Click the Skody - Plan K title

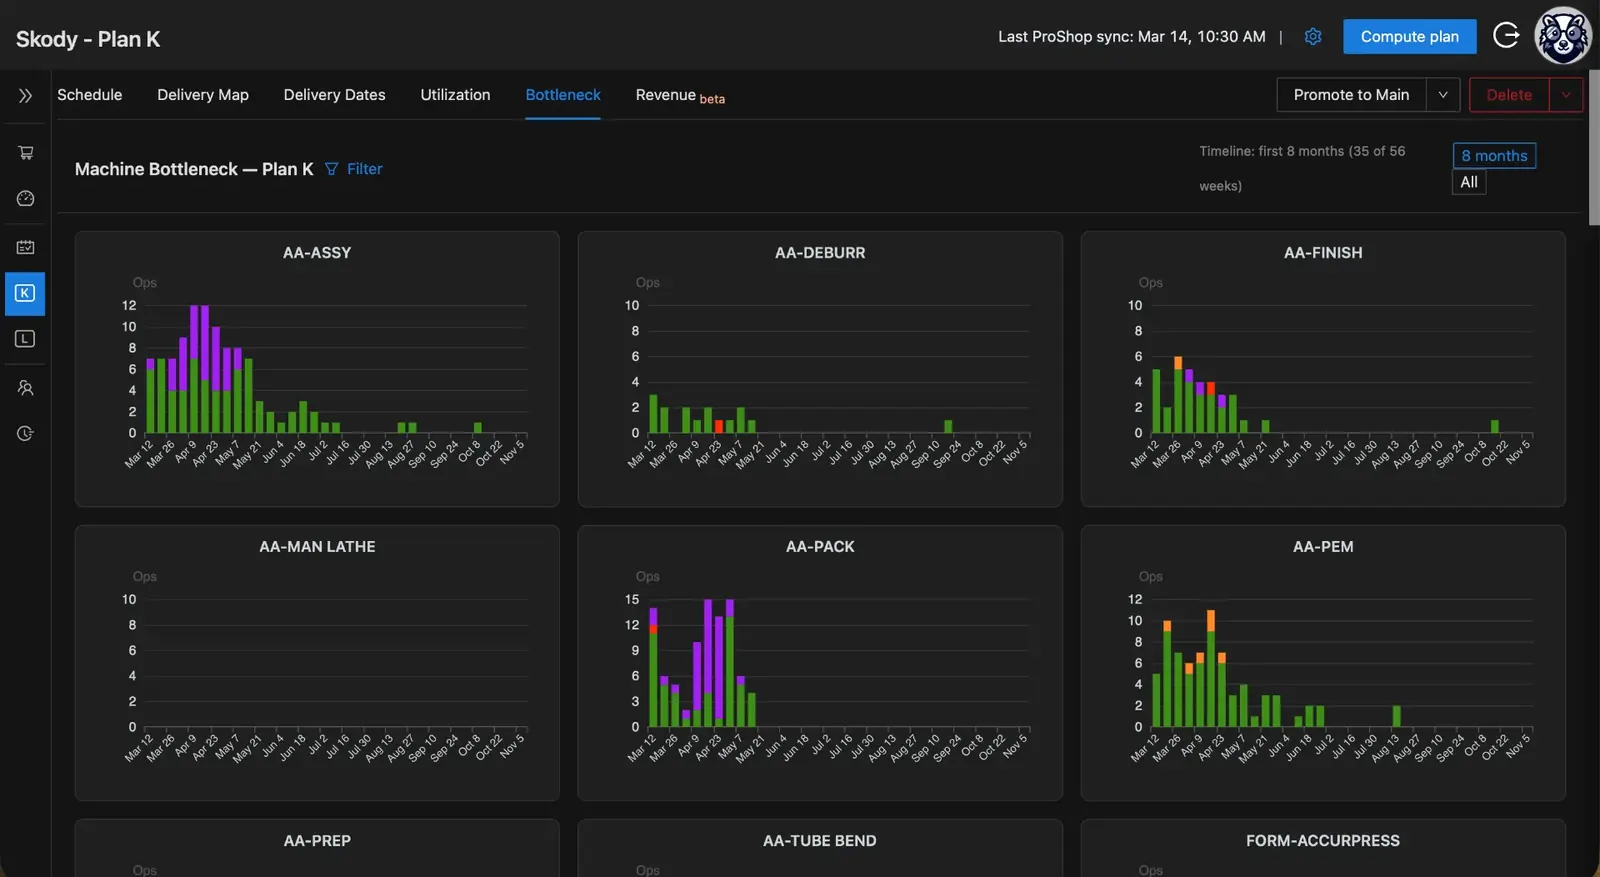tap(88, 39)
